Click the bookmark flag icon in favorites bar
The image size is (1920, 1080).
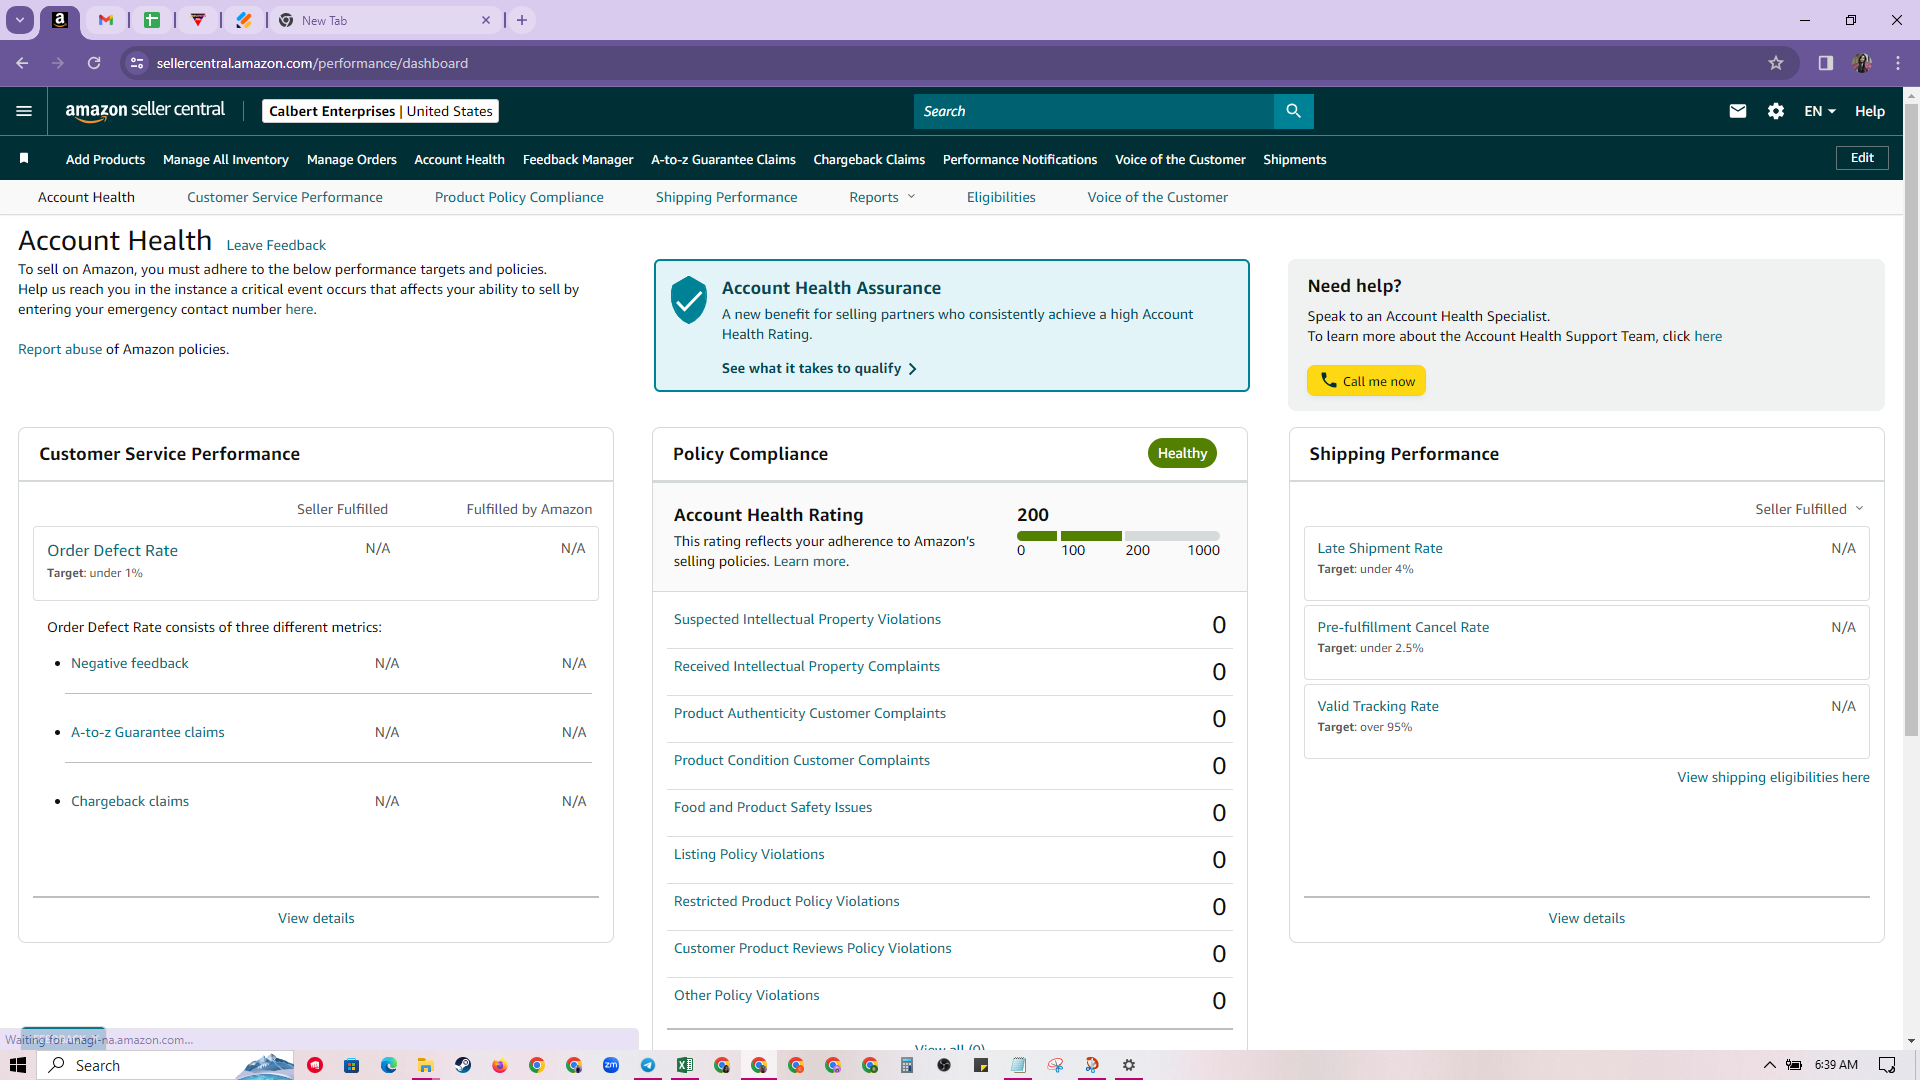tap(24, 158)
